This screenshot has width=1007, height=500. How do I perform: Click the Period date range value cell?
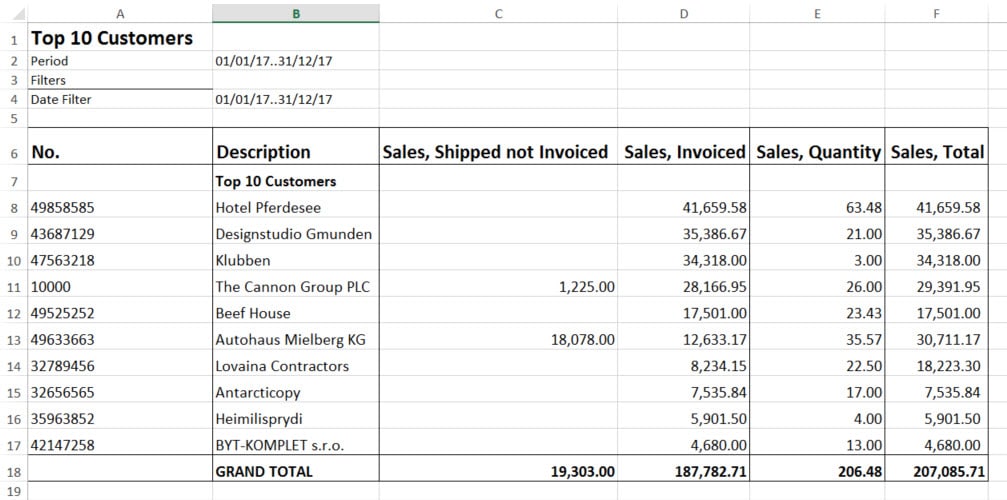(274, 61)
